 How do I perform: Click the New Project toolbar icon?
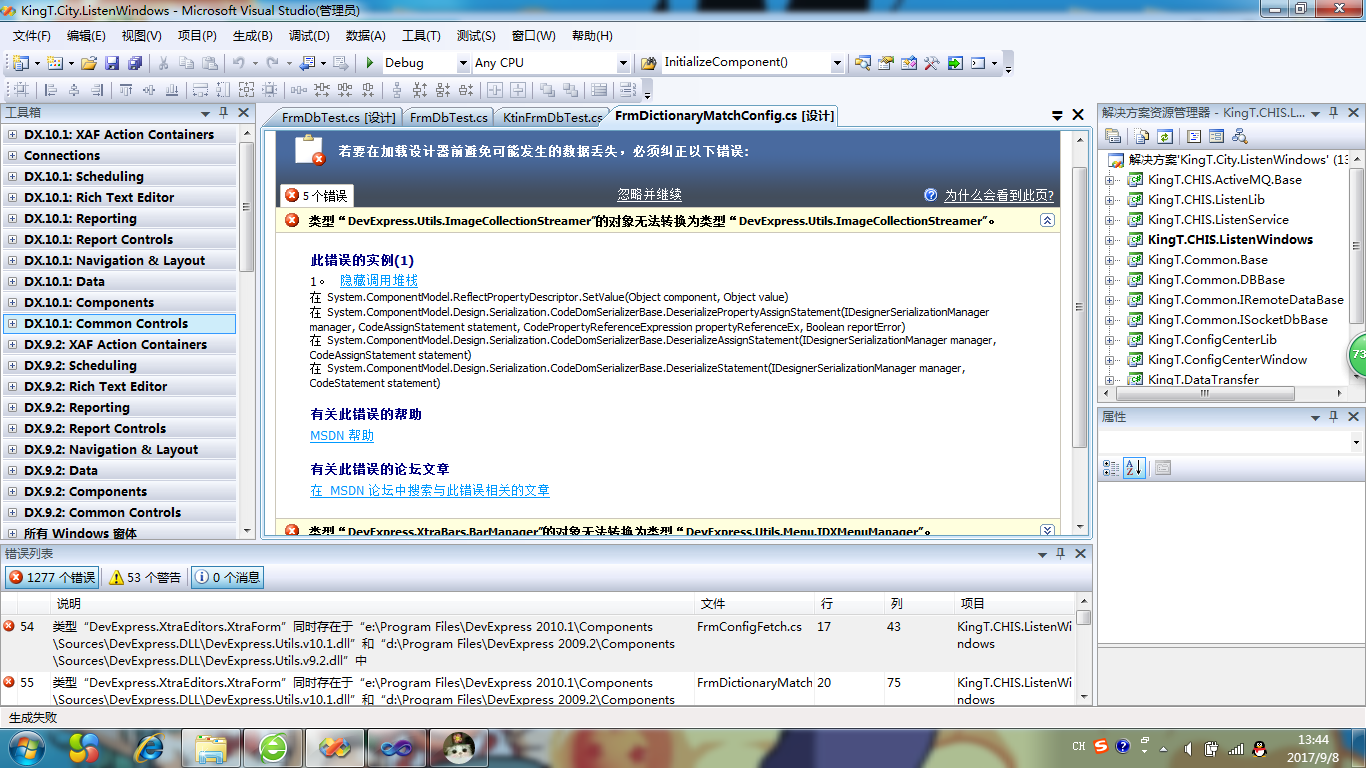pos(21,63)
